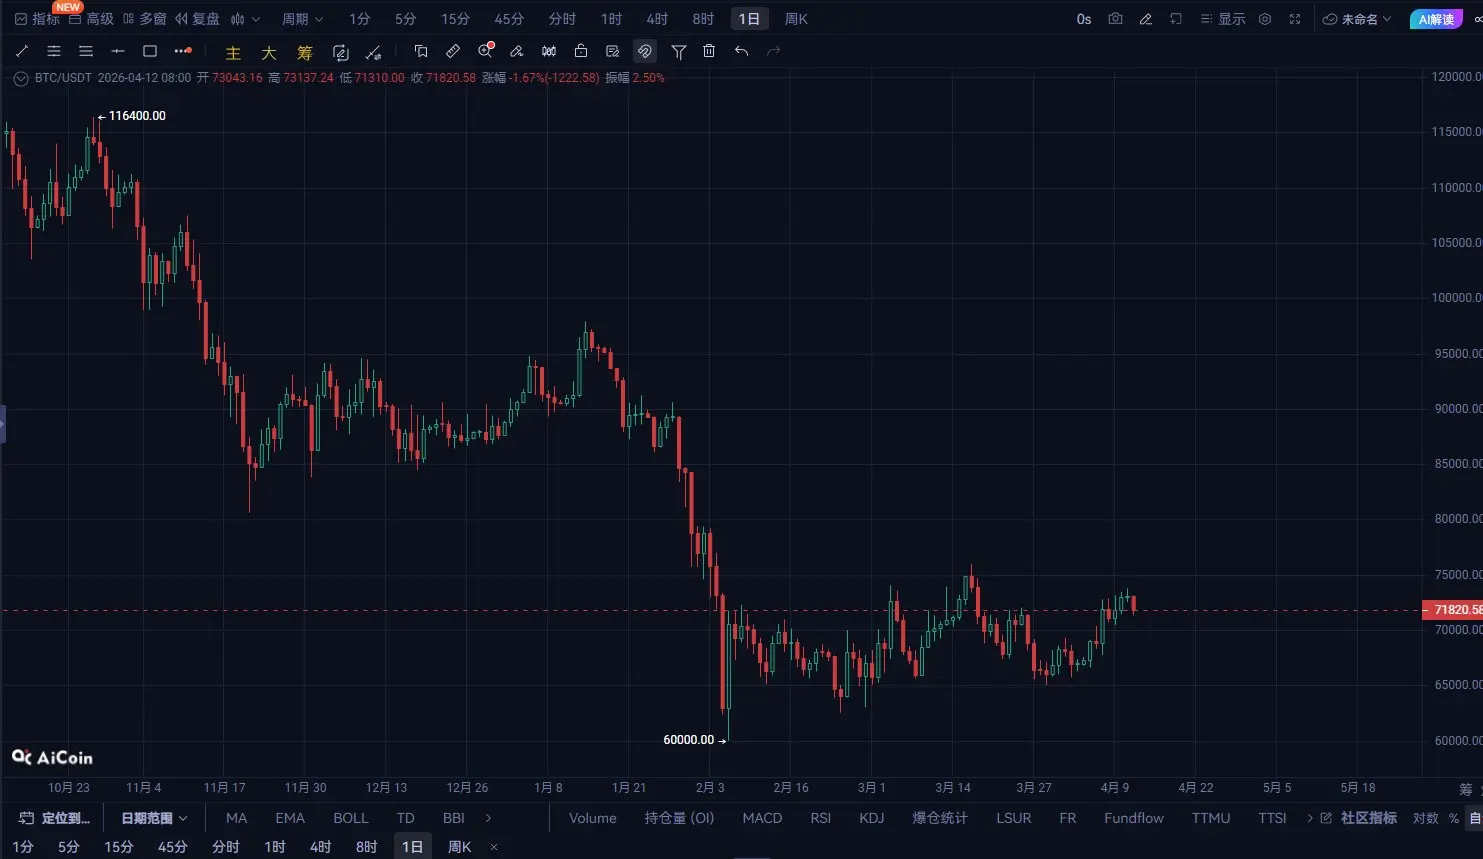
Task: Toggle the drawing lock icon
Action: coord(581,51)
